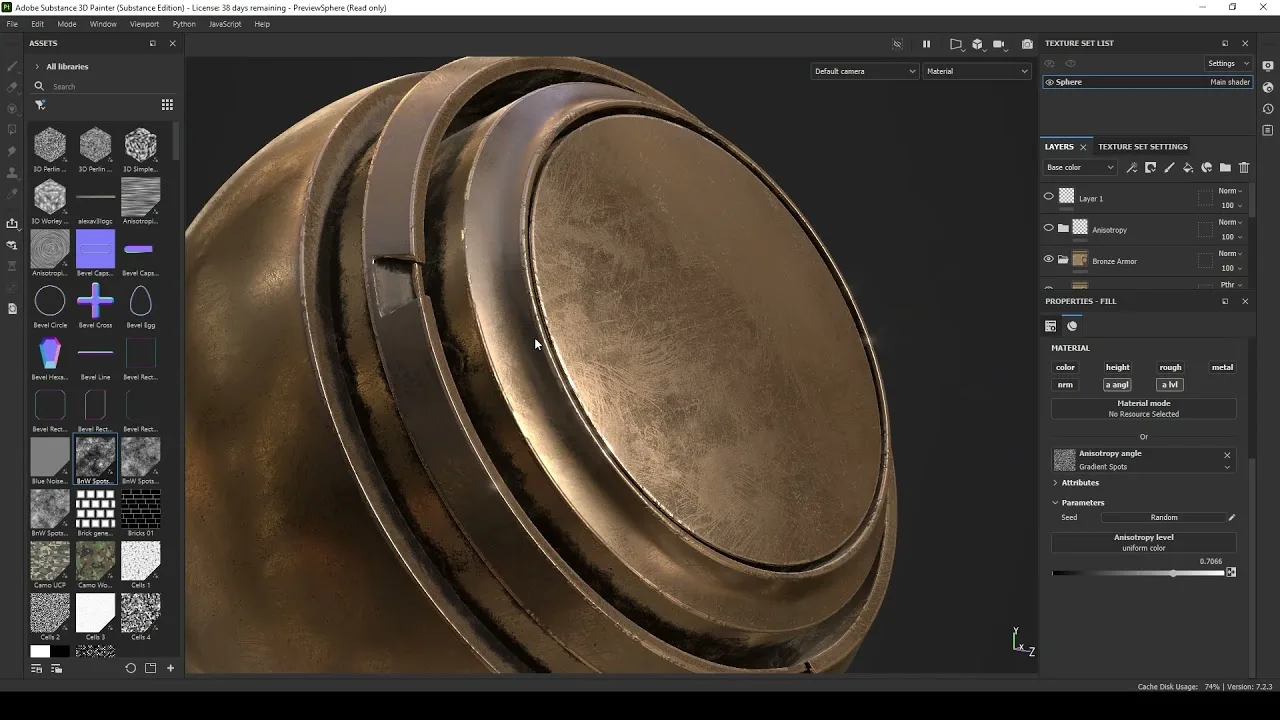Open the material properties icon in Properties panel
This screenshot has height=720, width=1280.
click(x=1071, y=325)
